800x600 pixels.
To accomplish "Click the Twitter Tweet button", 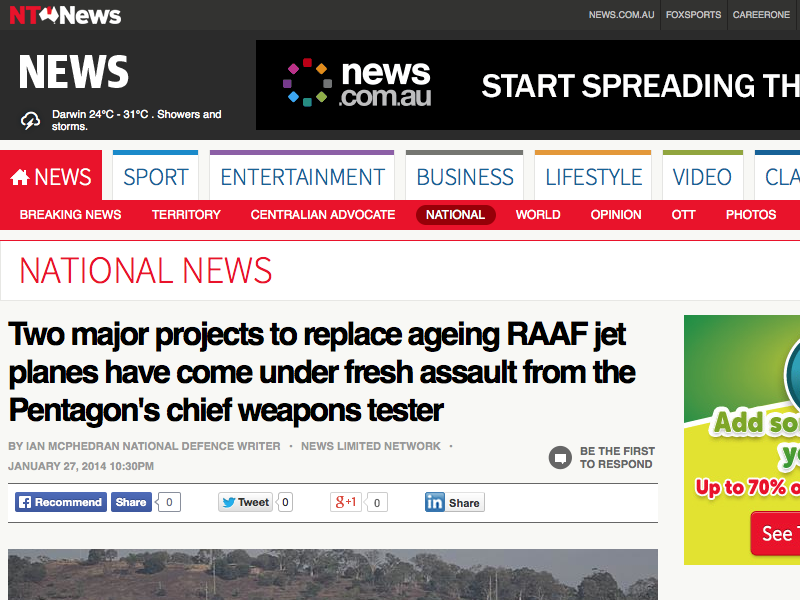I will [x=246, y=502].
